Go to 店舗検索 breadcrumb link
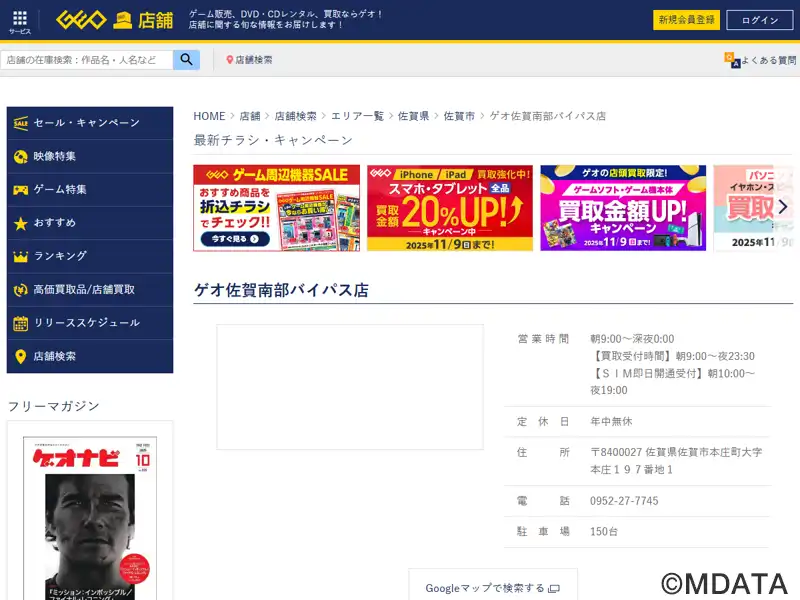This screenshot has height=600, width=800. (x=295, y=116)
